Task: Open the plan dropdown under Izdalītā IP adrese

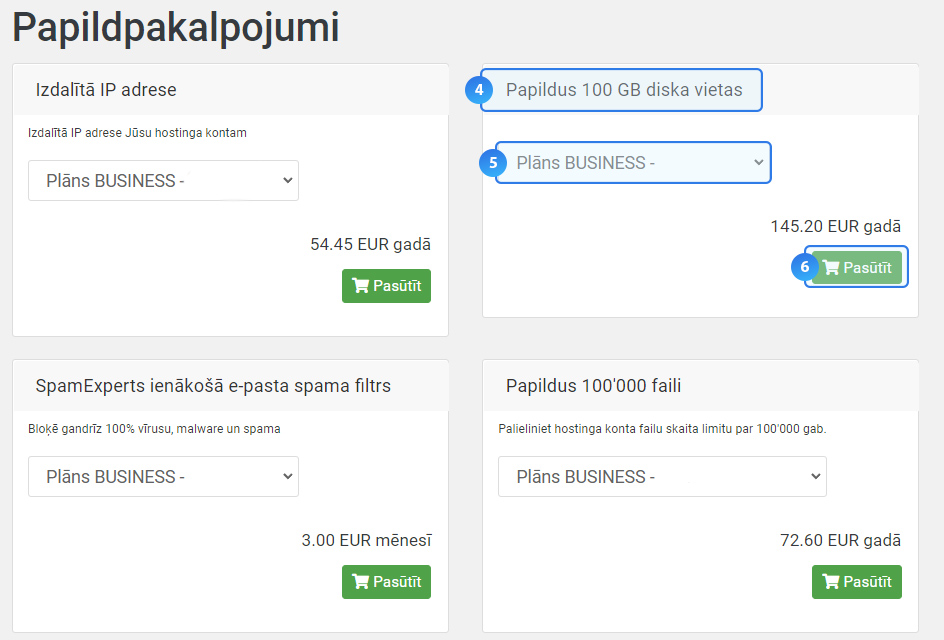Action: pos(163,181)
